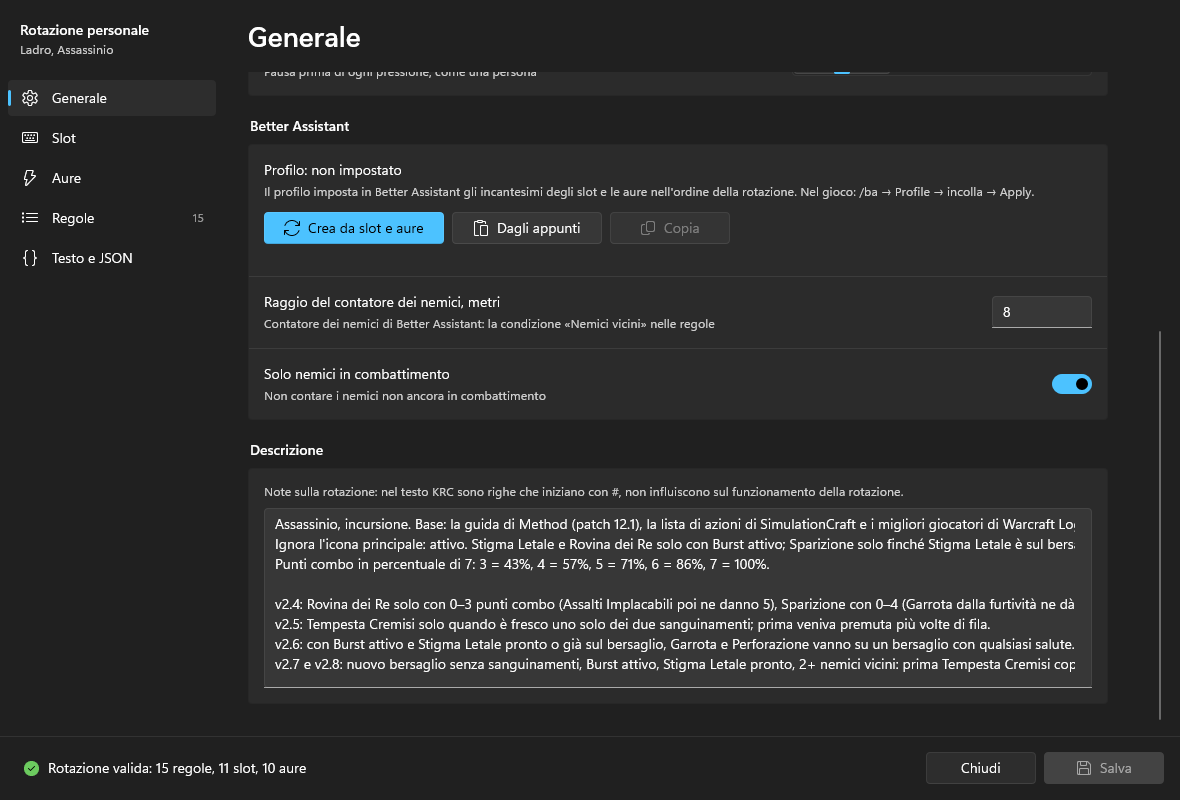Switch to Testo e JSON section
1180x800 pixels.
112,257
